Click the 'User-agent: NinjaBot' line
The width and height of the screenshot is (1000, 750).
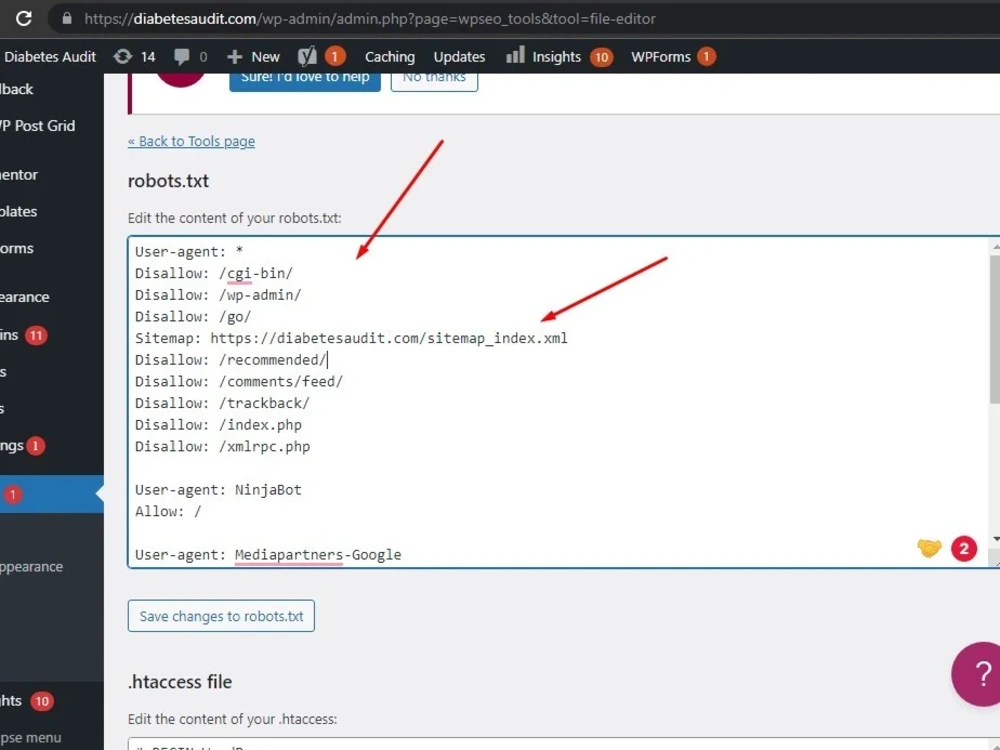point(218,490)
